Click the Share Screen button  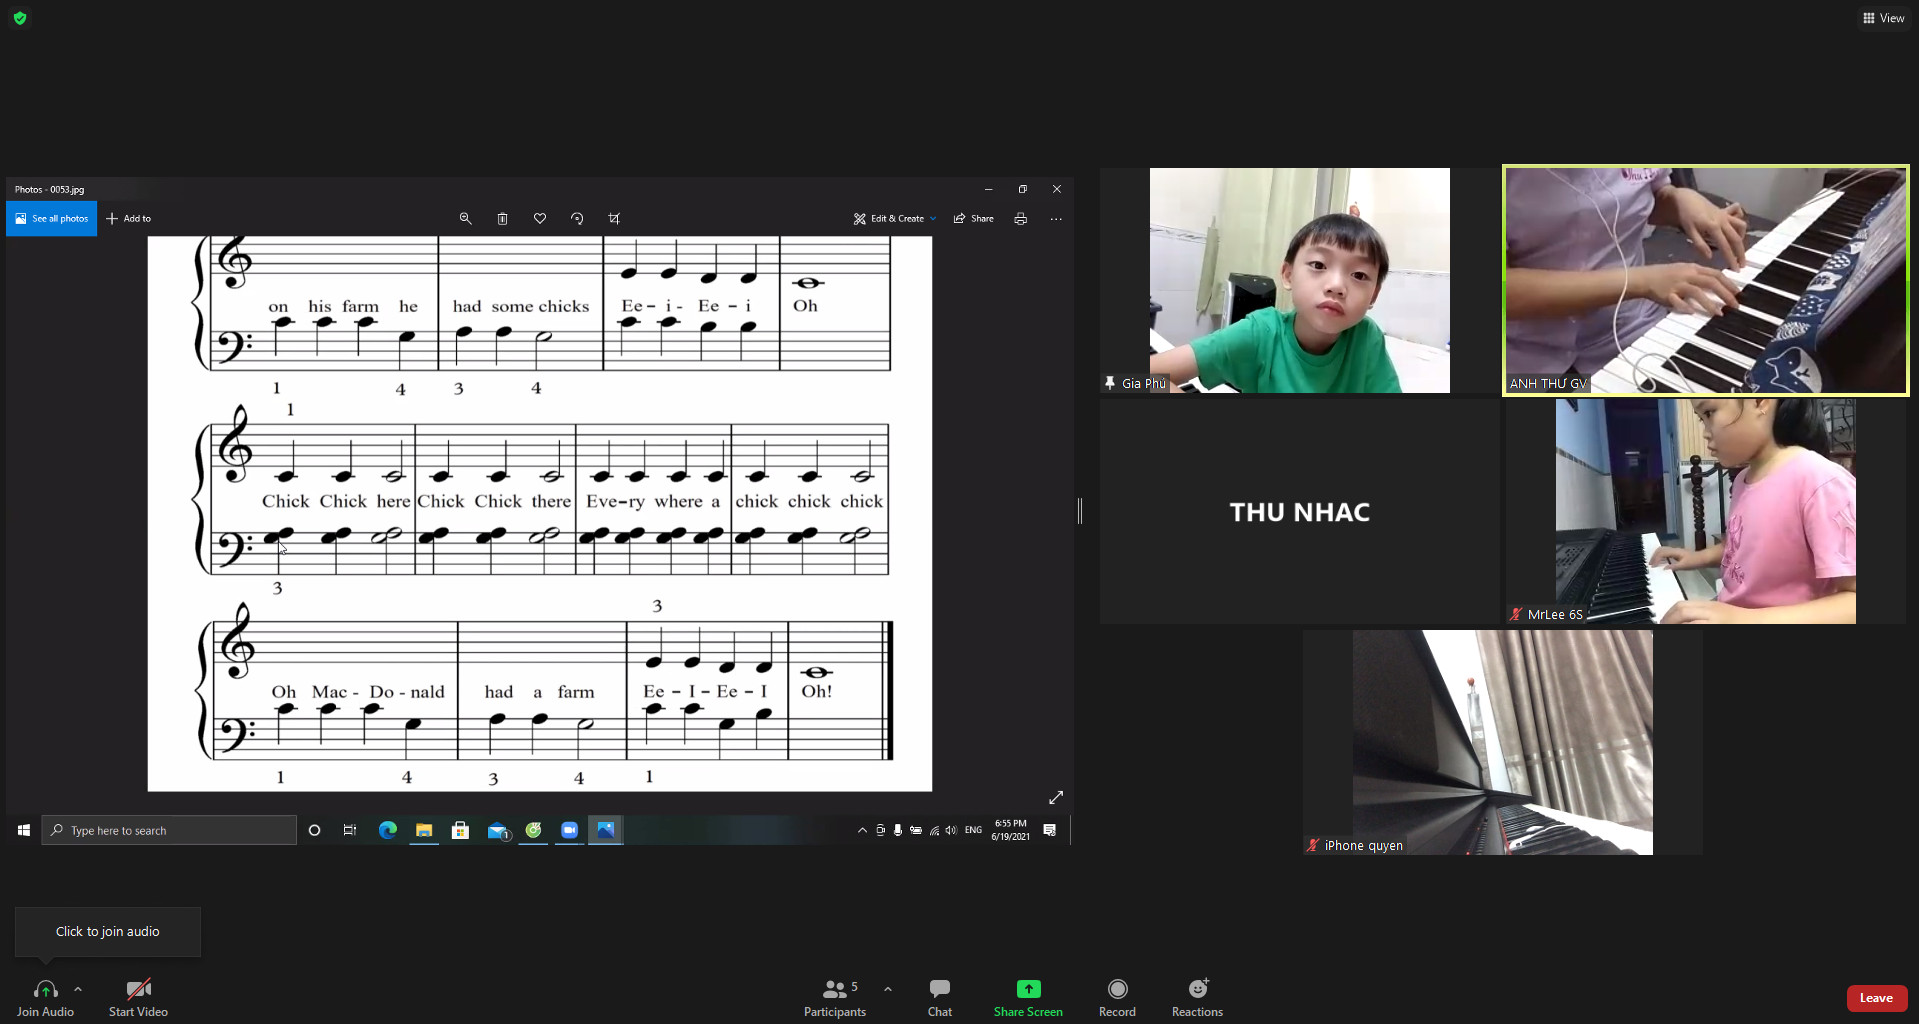click(1027, 996)
